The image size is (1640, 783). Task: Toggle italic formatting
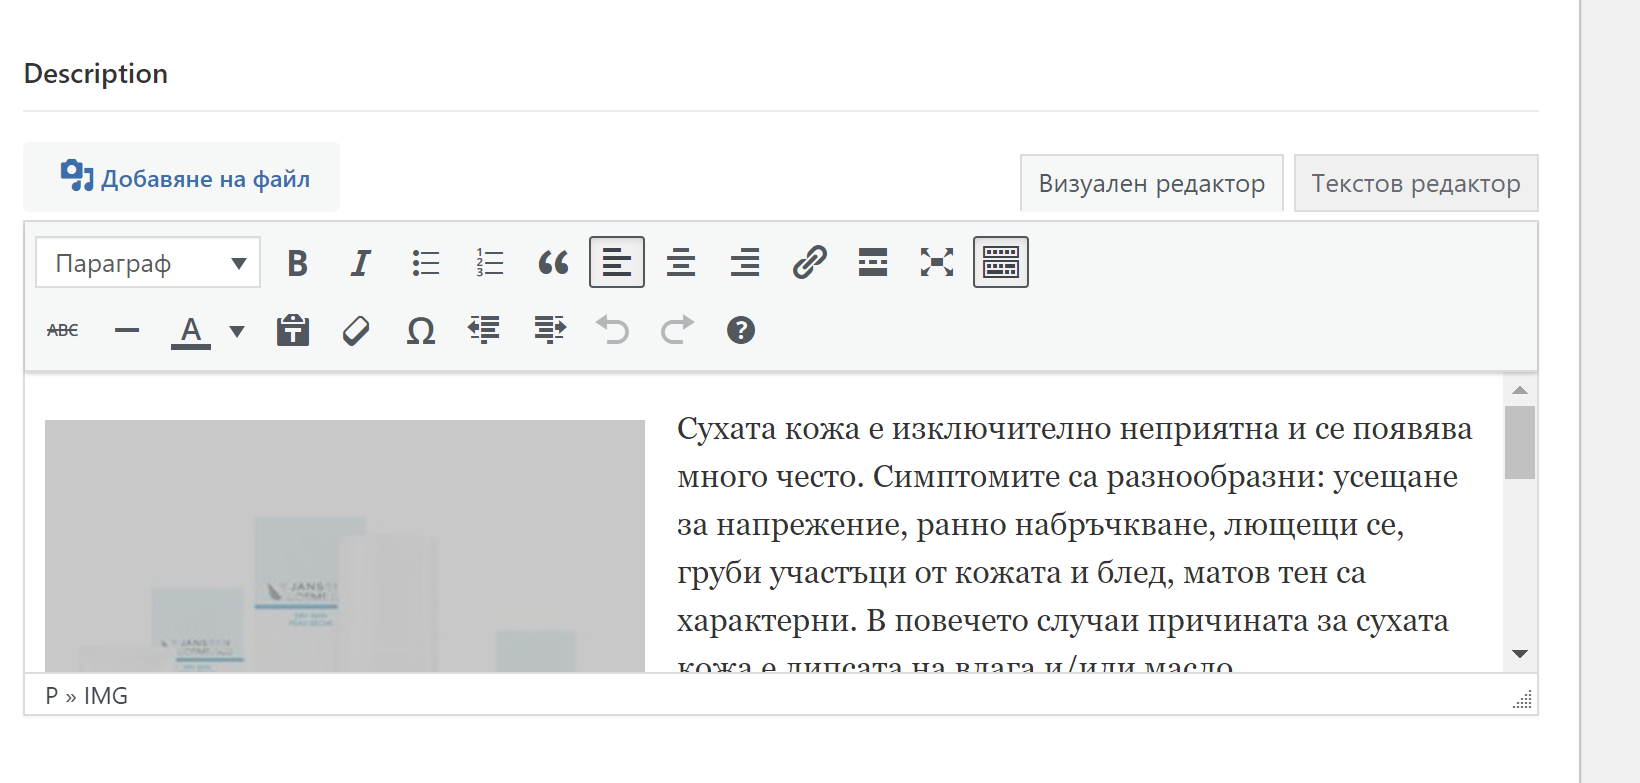[x=361, y=263]
